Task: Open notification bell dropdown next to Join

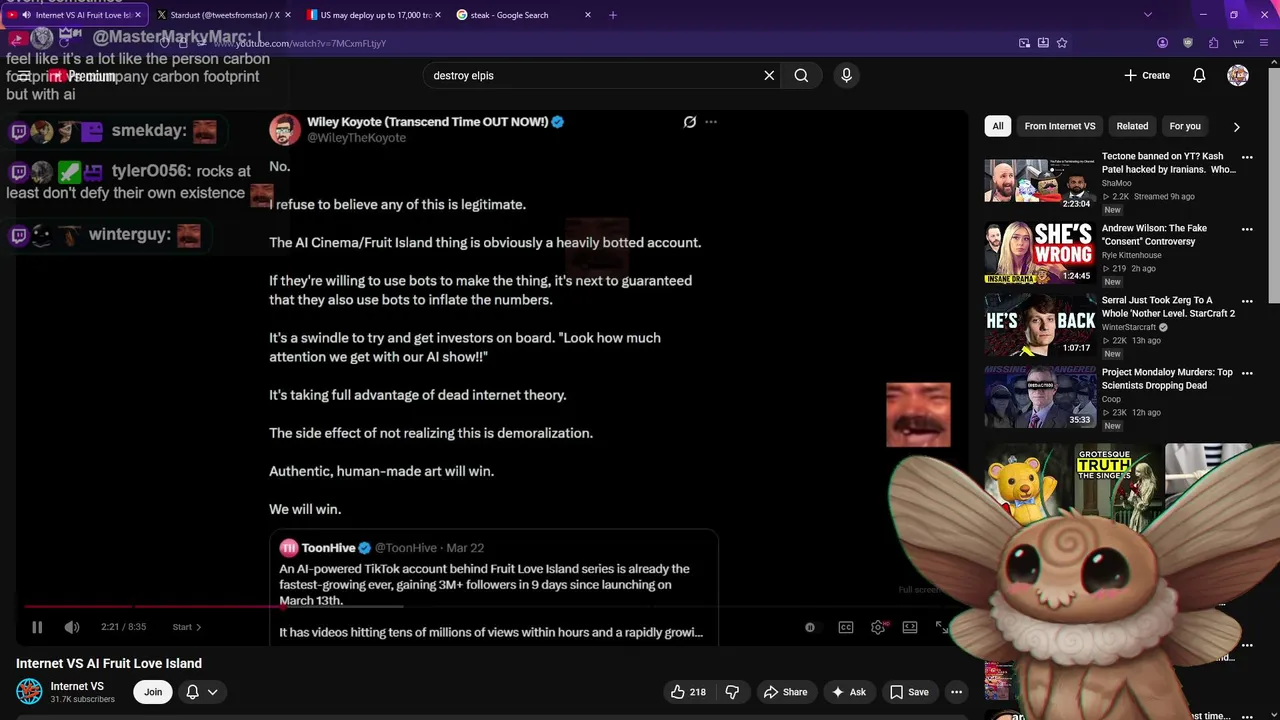Action: point(201,692)
